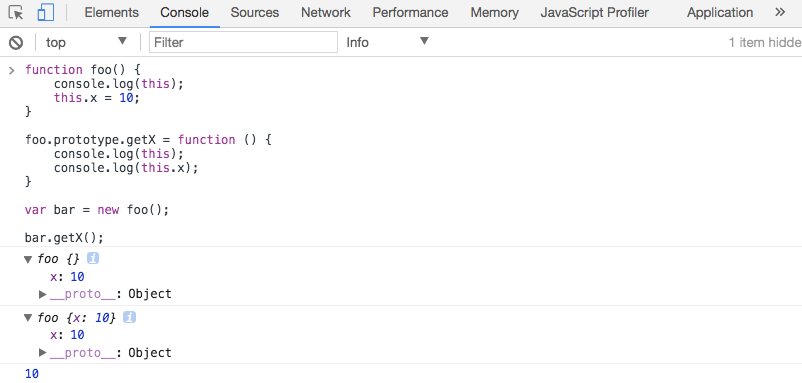
Task: Expand __proto__ under the first foo object
Action: [x=43, y=294]
